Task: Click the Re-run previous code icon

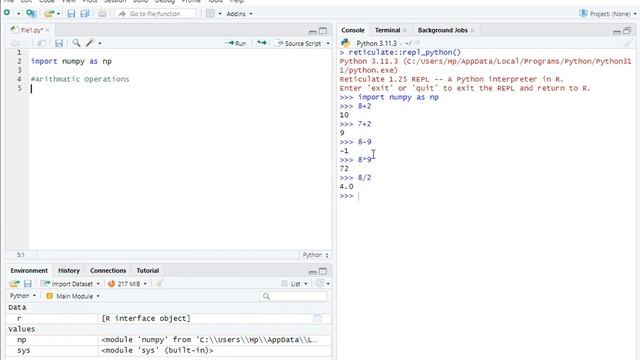Action: tap(262, 43)
